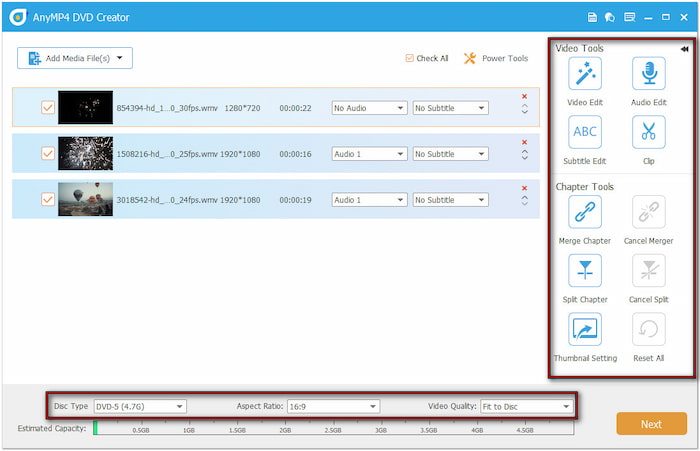The width and height of the screenshot is (700, 451).
Task: Uncheck the 1508216-hd video checkbox
Action: coord(48,154)
